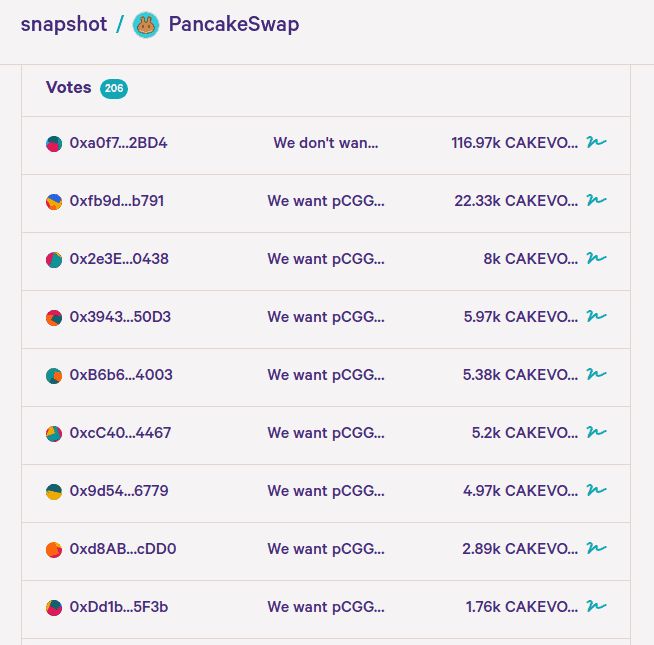Screen dimensions: 654x645
Task: Open signature icon for voter 0x3943...50D3
Action: point(597,317)
